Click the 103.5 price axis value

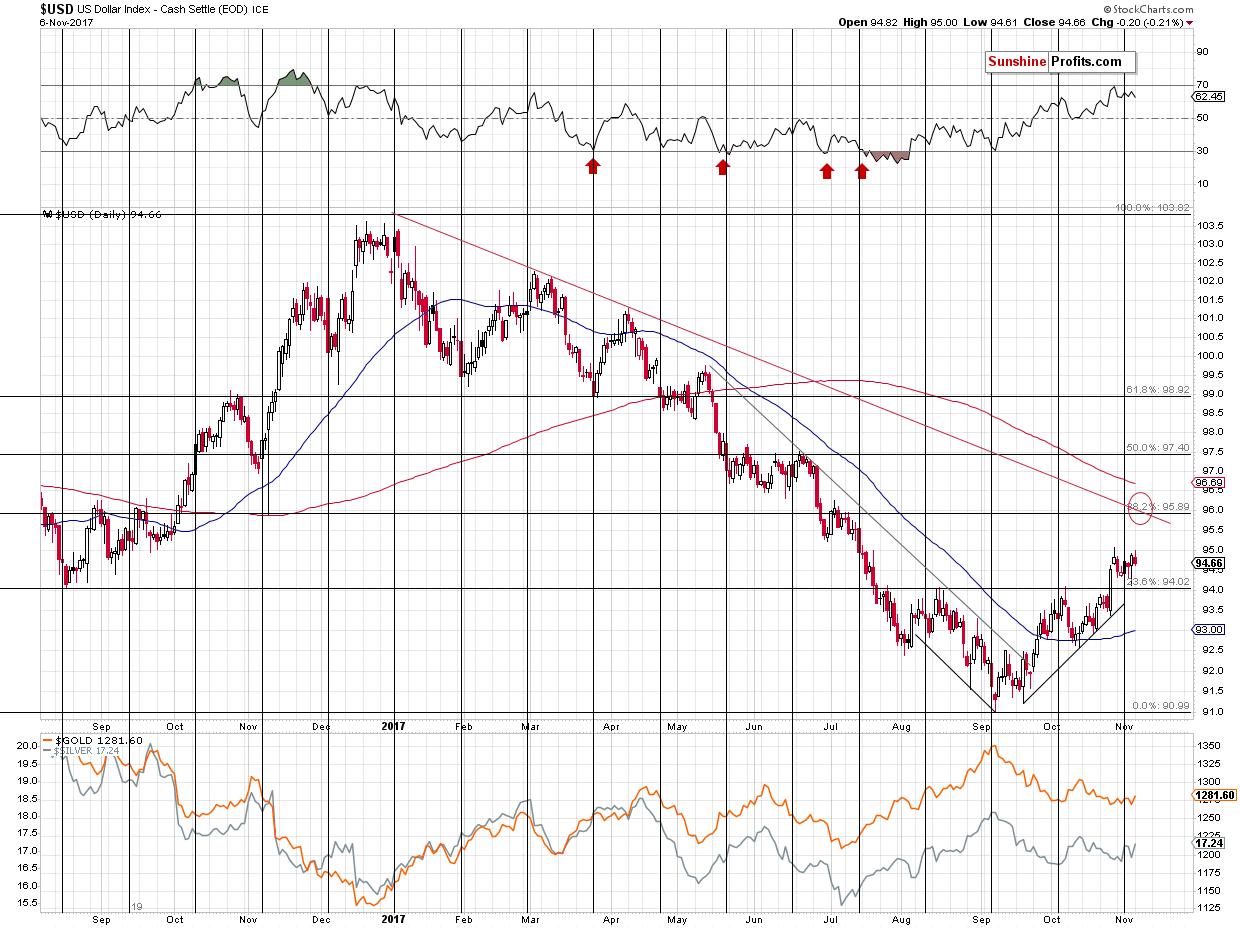(1210, 224)
